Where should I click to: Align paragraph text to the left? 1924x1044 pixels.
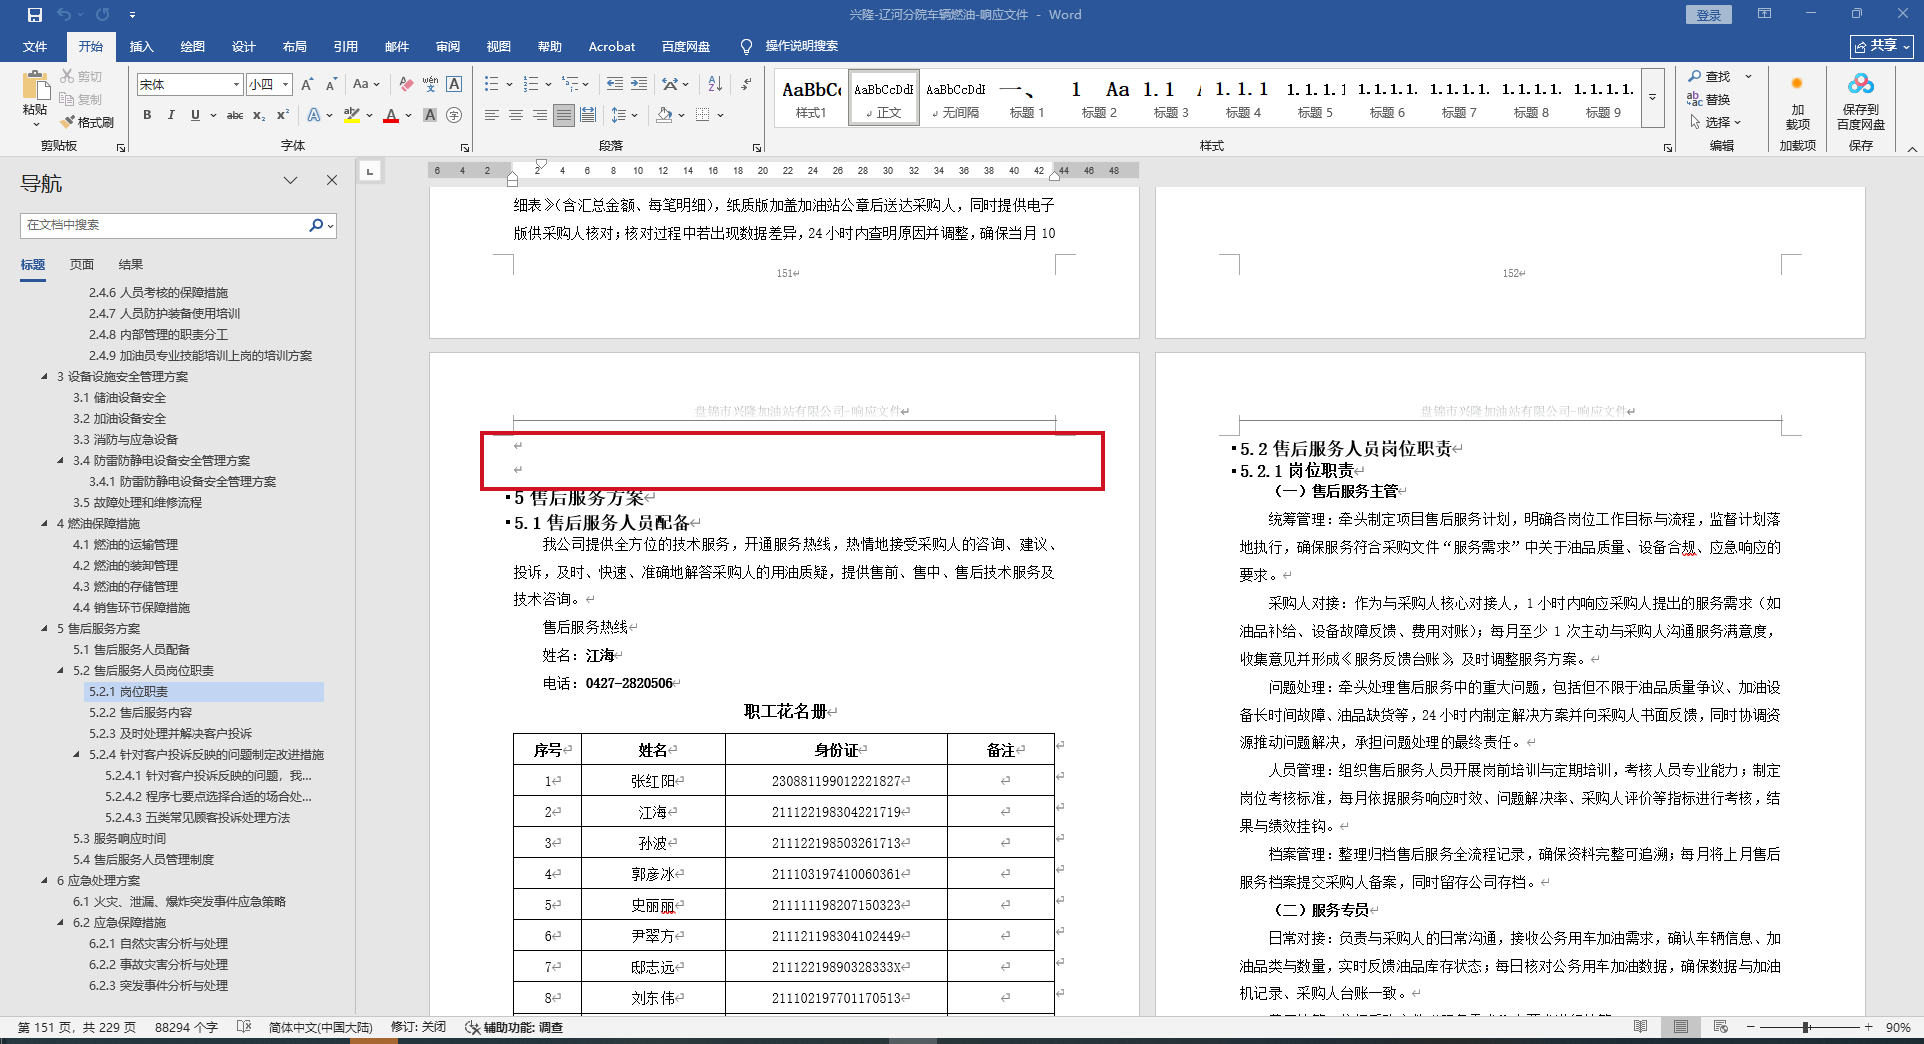(492, 115)
